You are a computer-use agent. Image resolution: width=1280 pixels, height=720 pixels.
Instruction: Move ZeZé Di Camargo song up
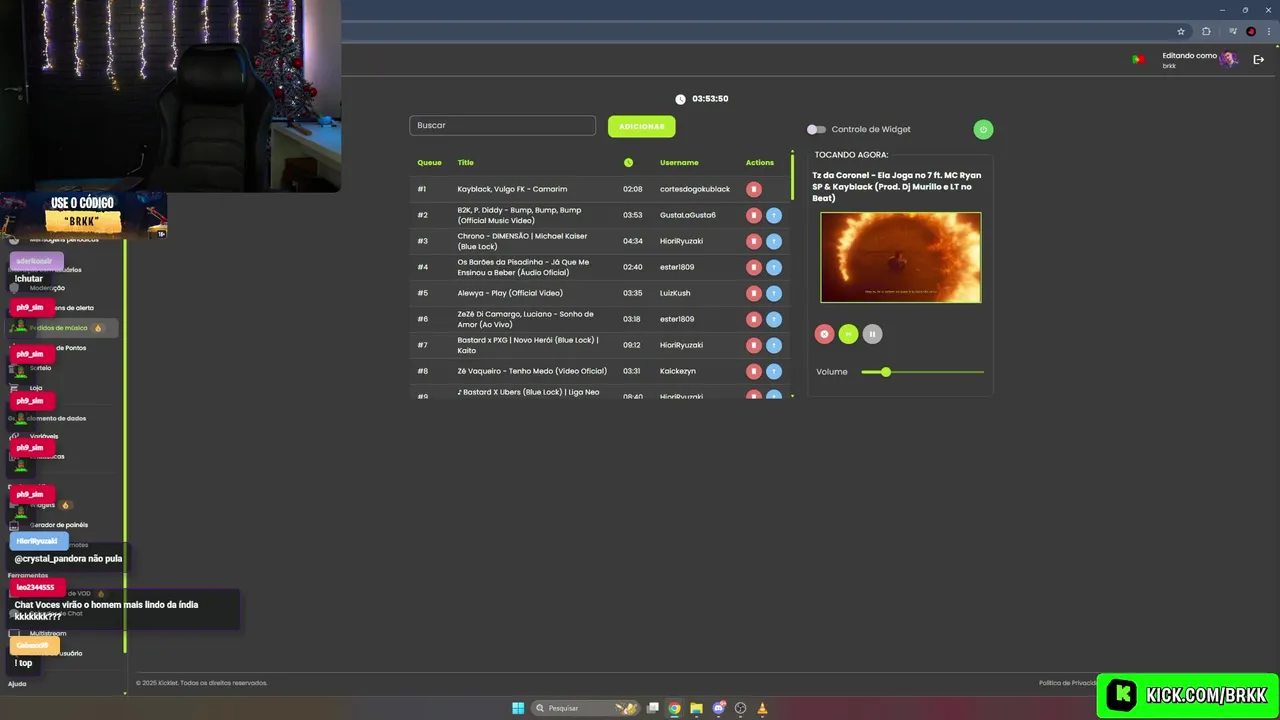pos(774,319)
